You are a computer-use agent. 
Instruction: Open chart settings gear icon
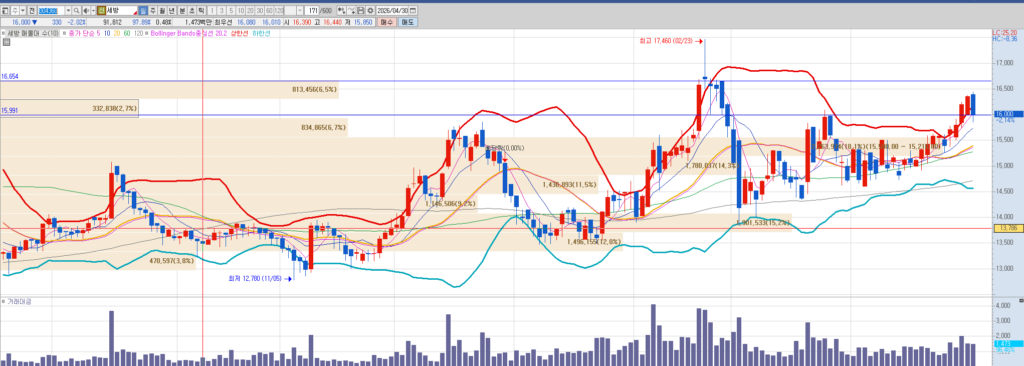tap(370, 11)
